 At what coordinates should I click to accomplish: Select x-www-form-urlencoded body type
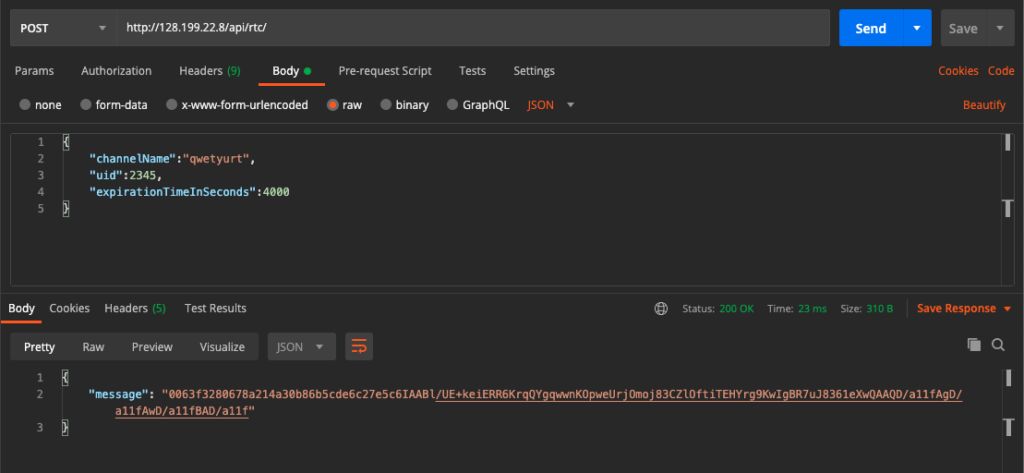pos(237,105)
